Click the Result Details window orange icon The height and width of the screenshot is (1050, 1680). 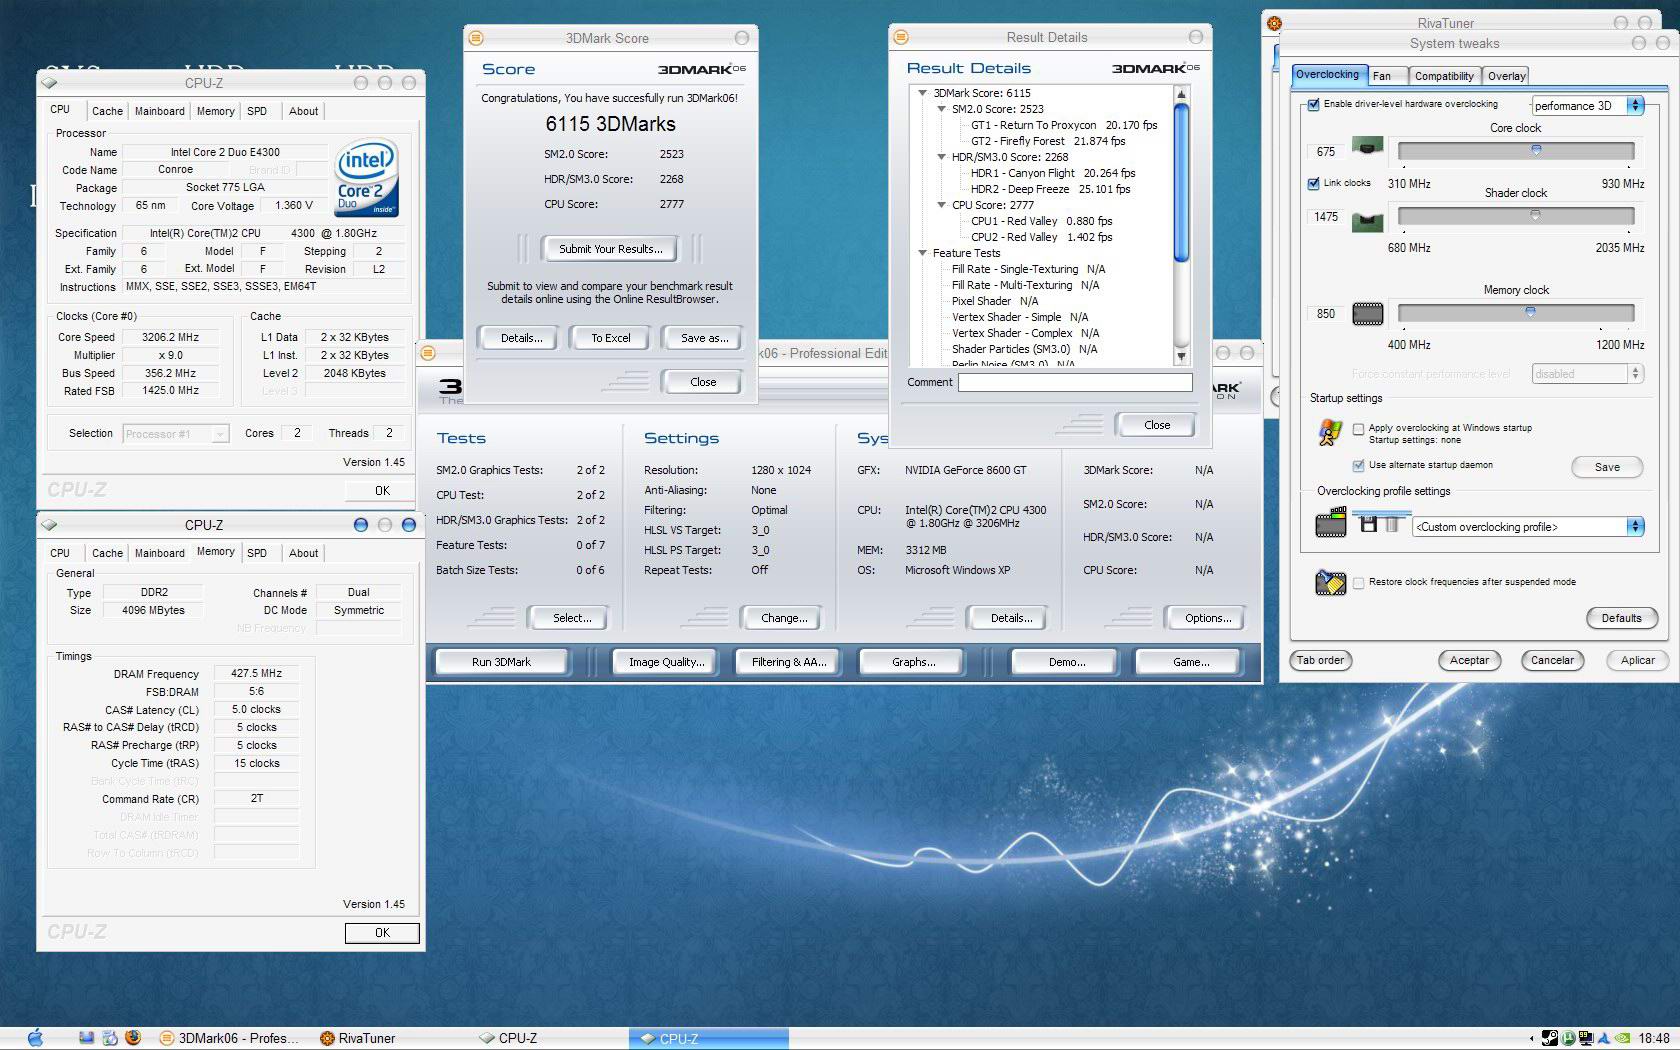point(901,37)
